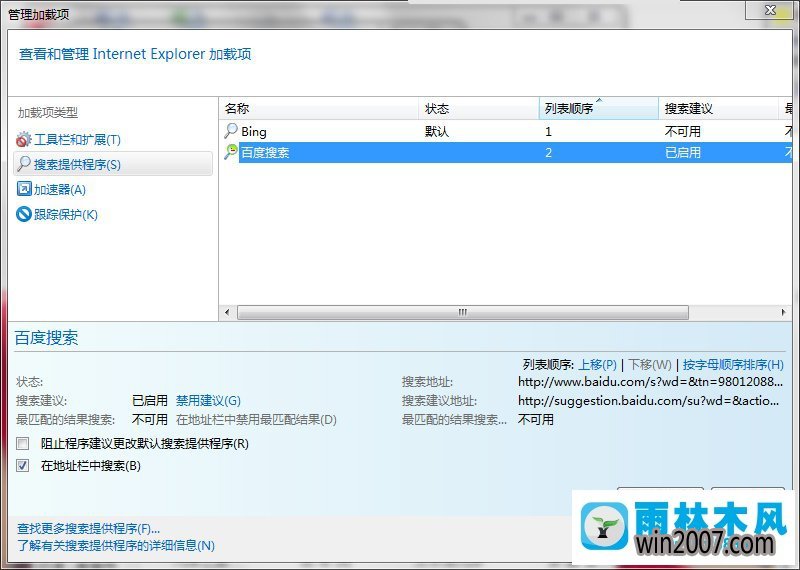Click list order value 1 for Bing
This screenshot has height=570, width=800.
[548, 132]
